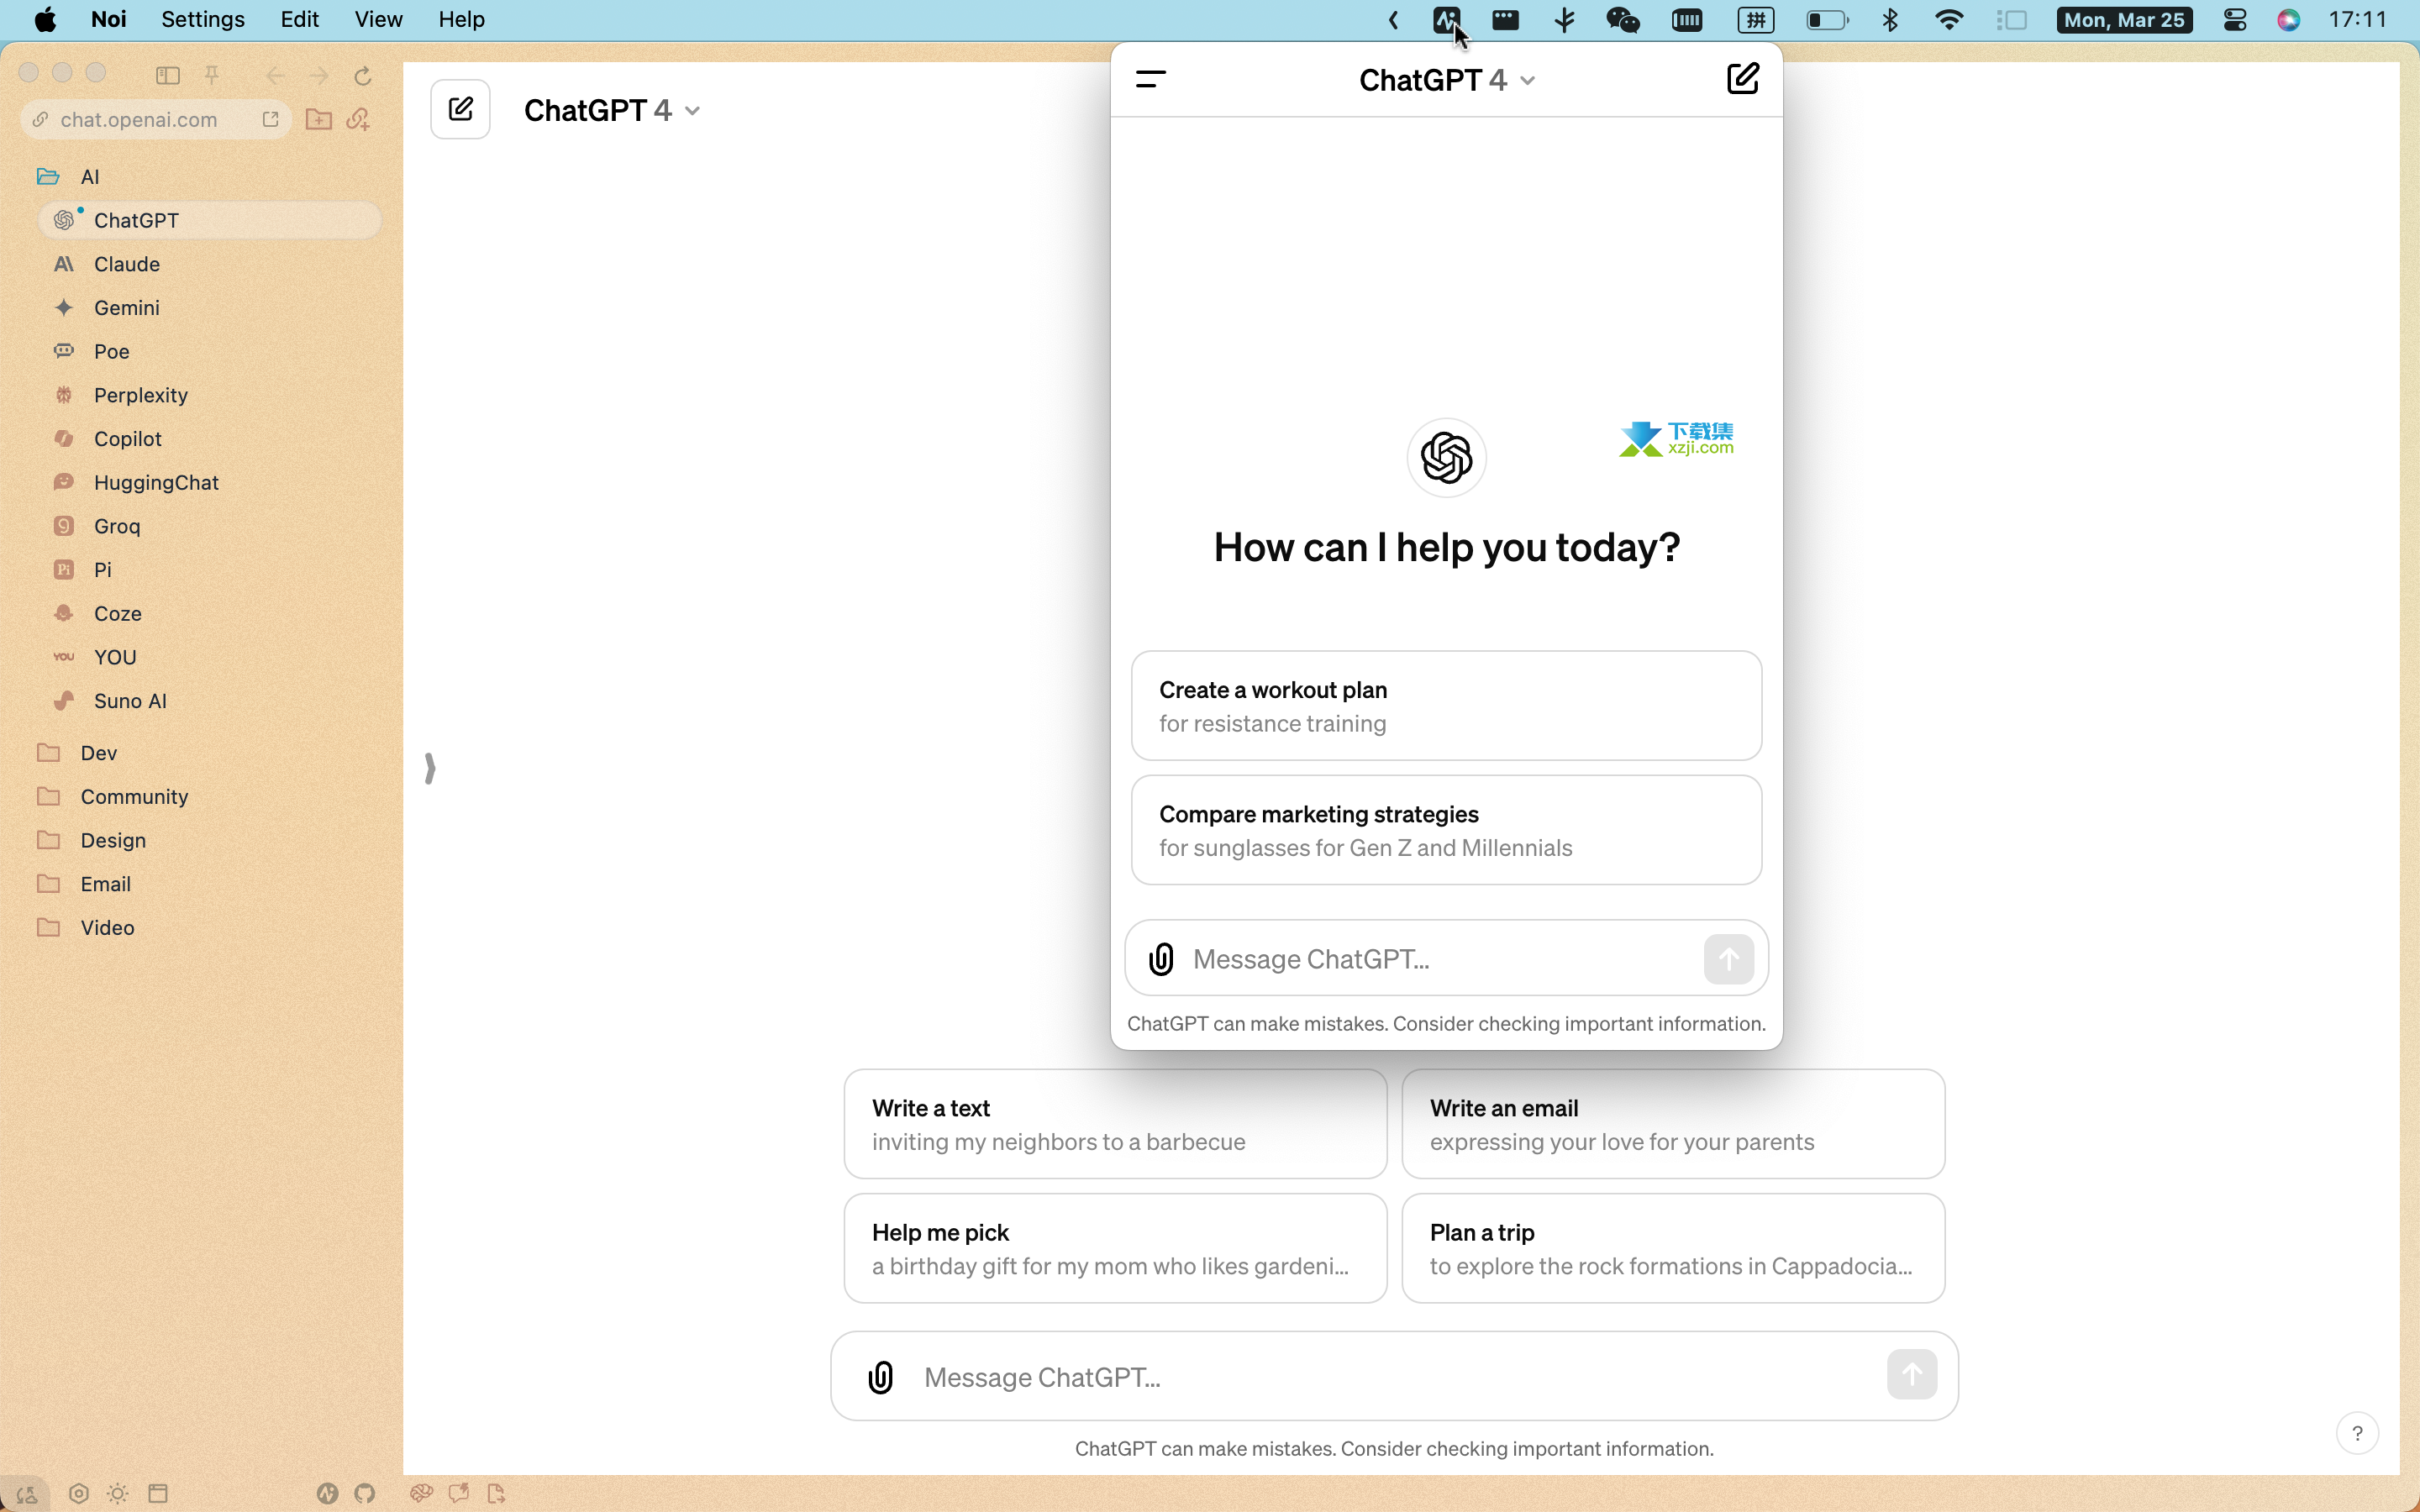The height and width of the screenshot is (1512, 2420).
Task: Click the Noi app settings gear icon
Action: 78,1493
